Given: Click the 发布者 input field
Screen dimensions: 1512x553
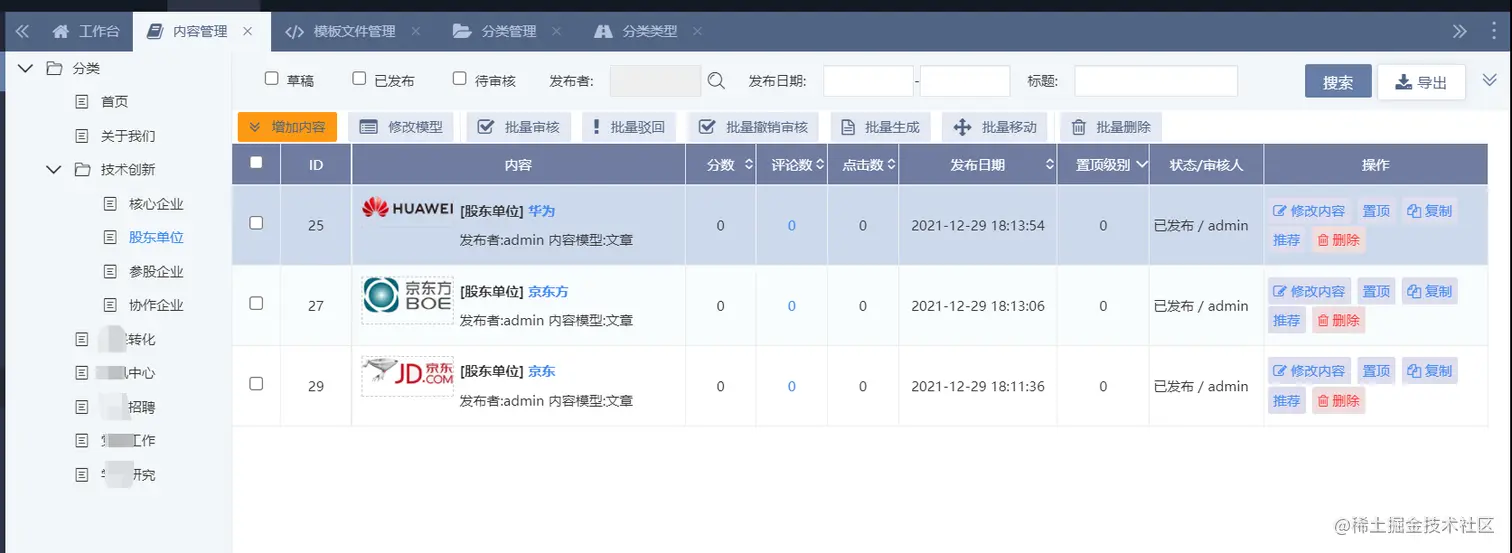Looking at the screenshot, I should [x=655, y=81].
